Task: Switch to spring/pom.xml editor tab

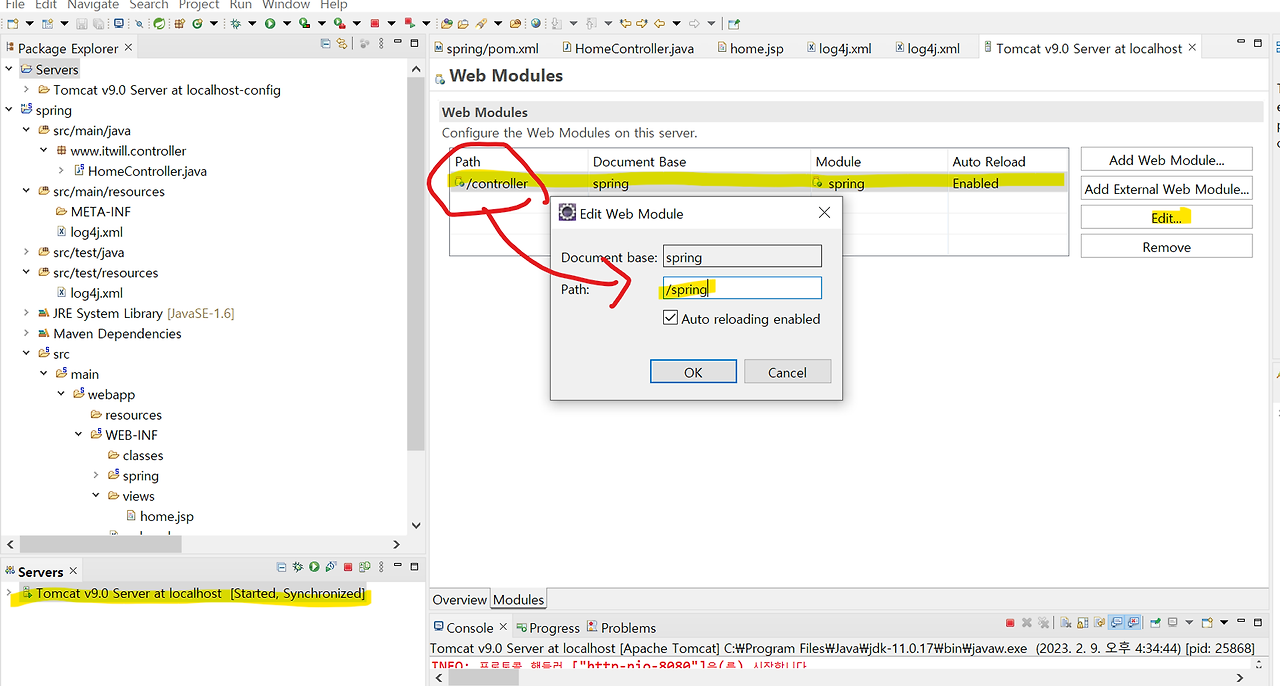Action: [485, 48]
